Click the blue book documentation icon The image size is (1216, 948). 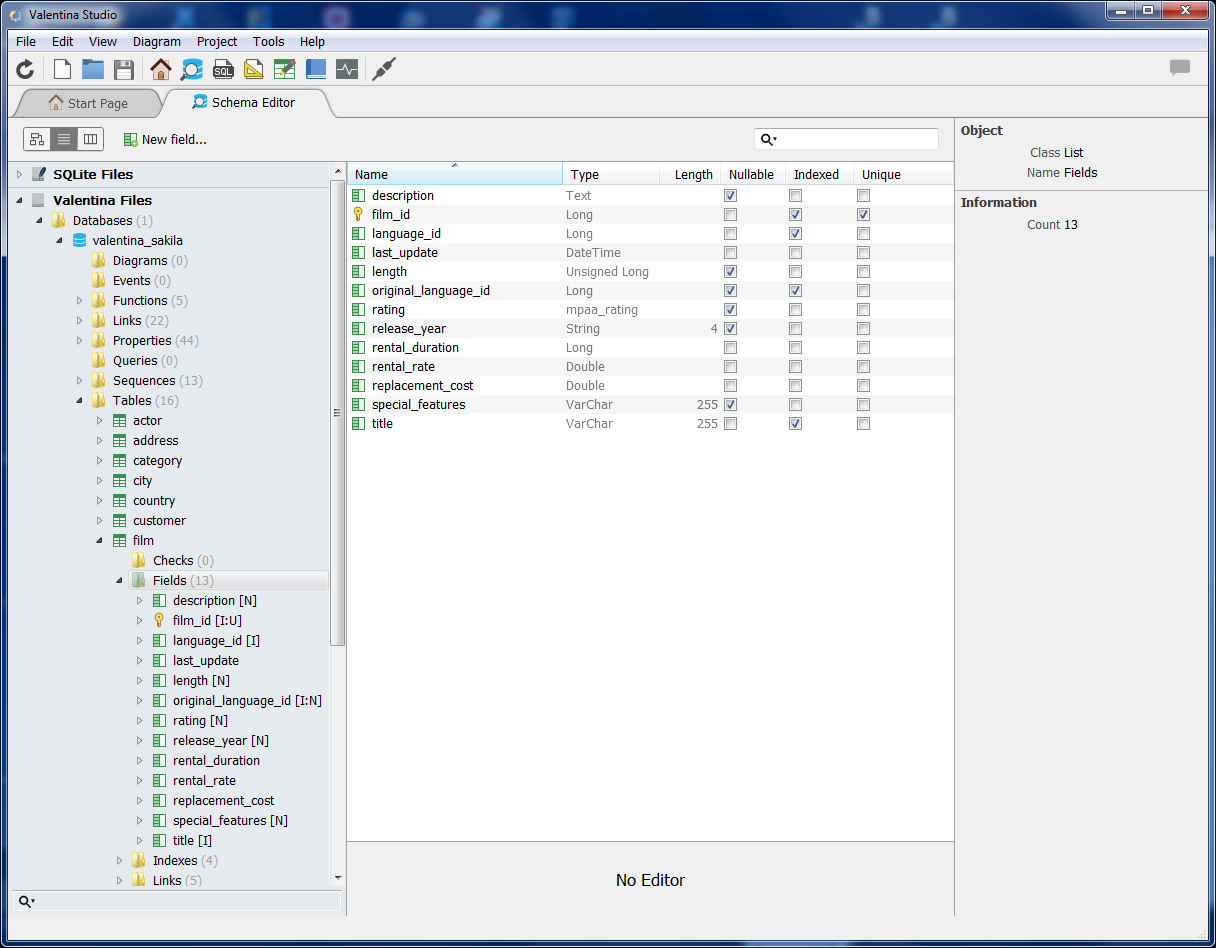(x=316, y=69)
